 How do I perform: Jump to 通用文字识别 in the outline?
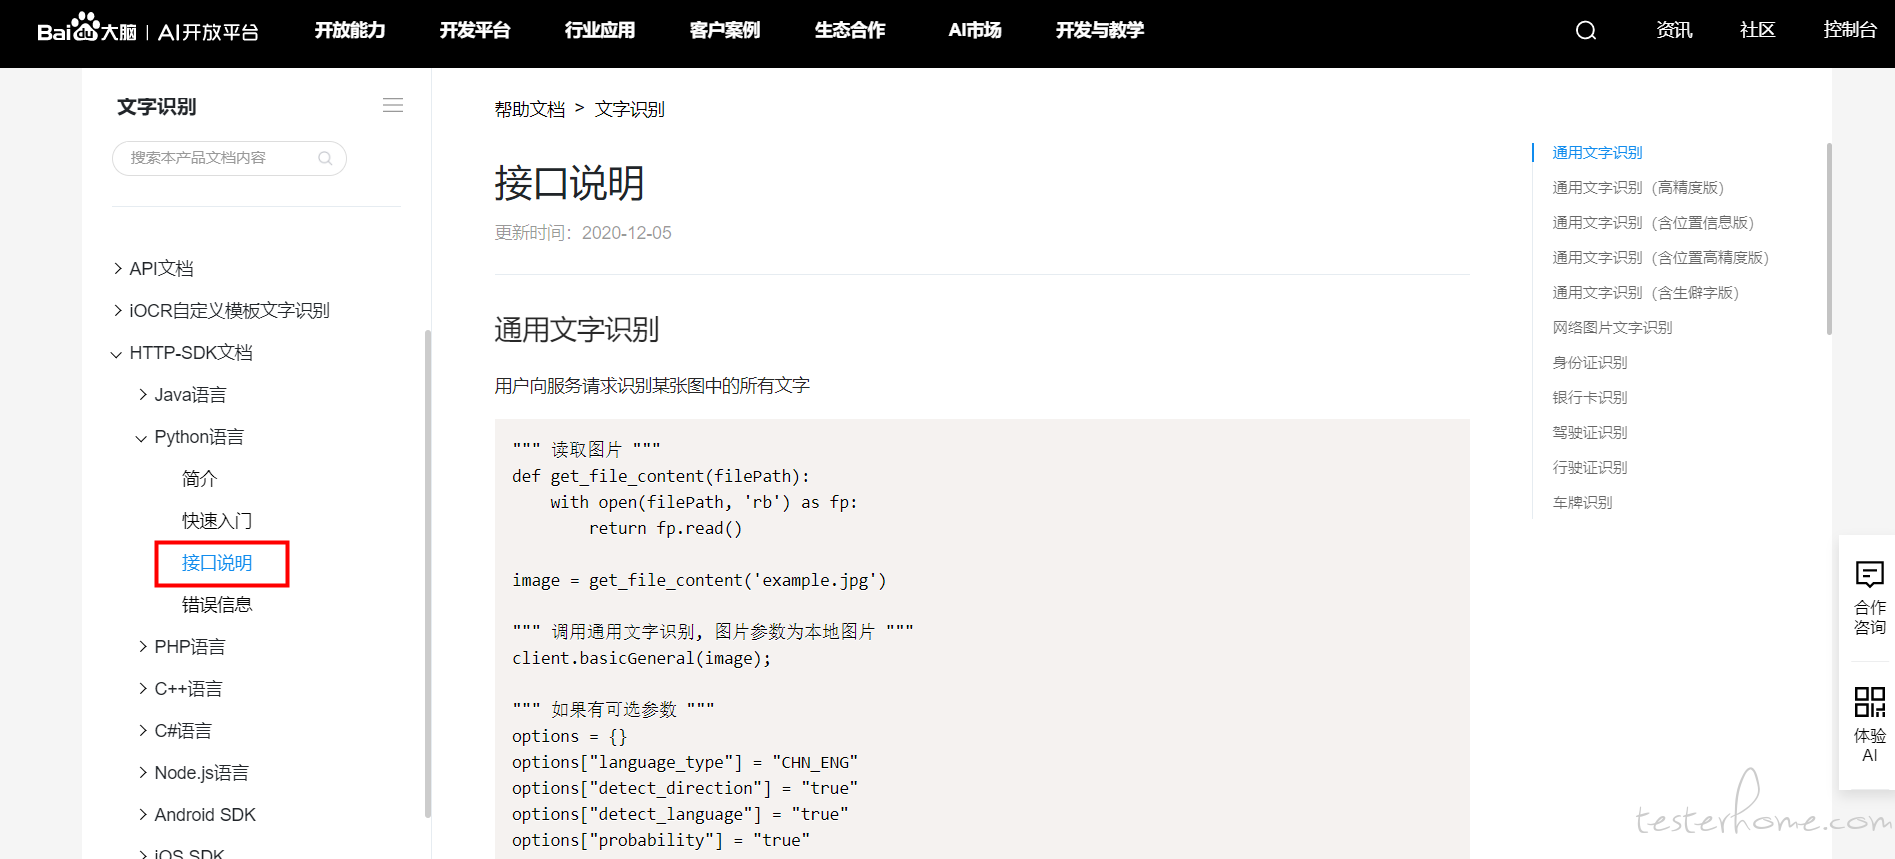(1597, 152)
